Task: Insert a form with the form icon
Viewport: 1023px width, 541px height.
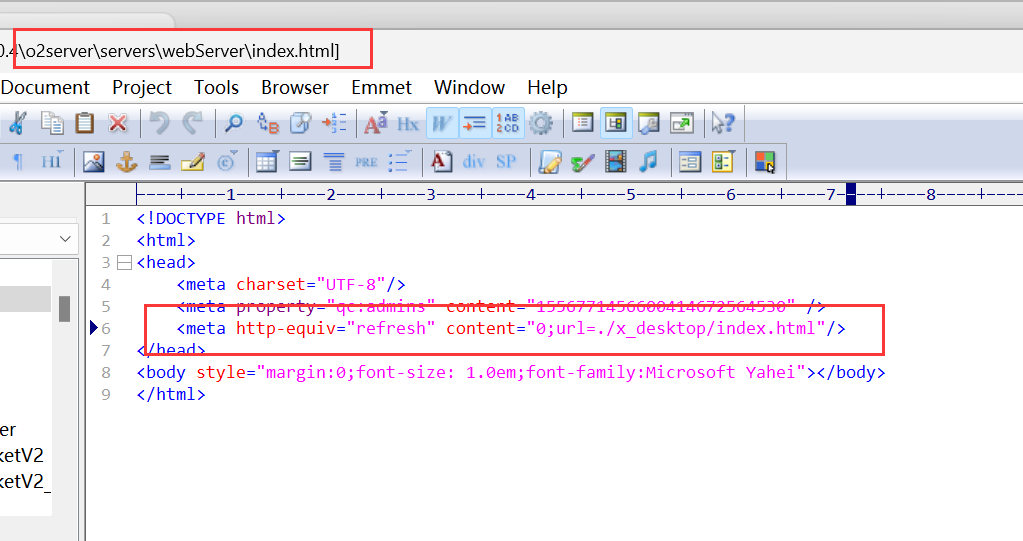Action: pos(690,161)
